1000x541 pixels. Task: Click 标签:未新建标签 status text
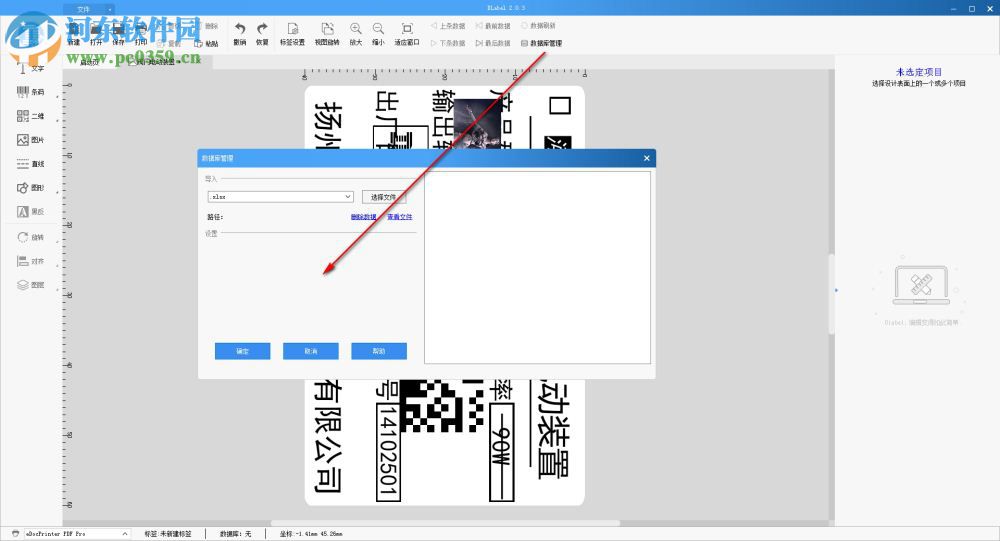[x=168, y=533]
